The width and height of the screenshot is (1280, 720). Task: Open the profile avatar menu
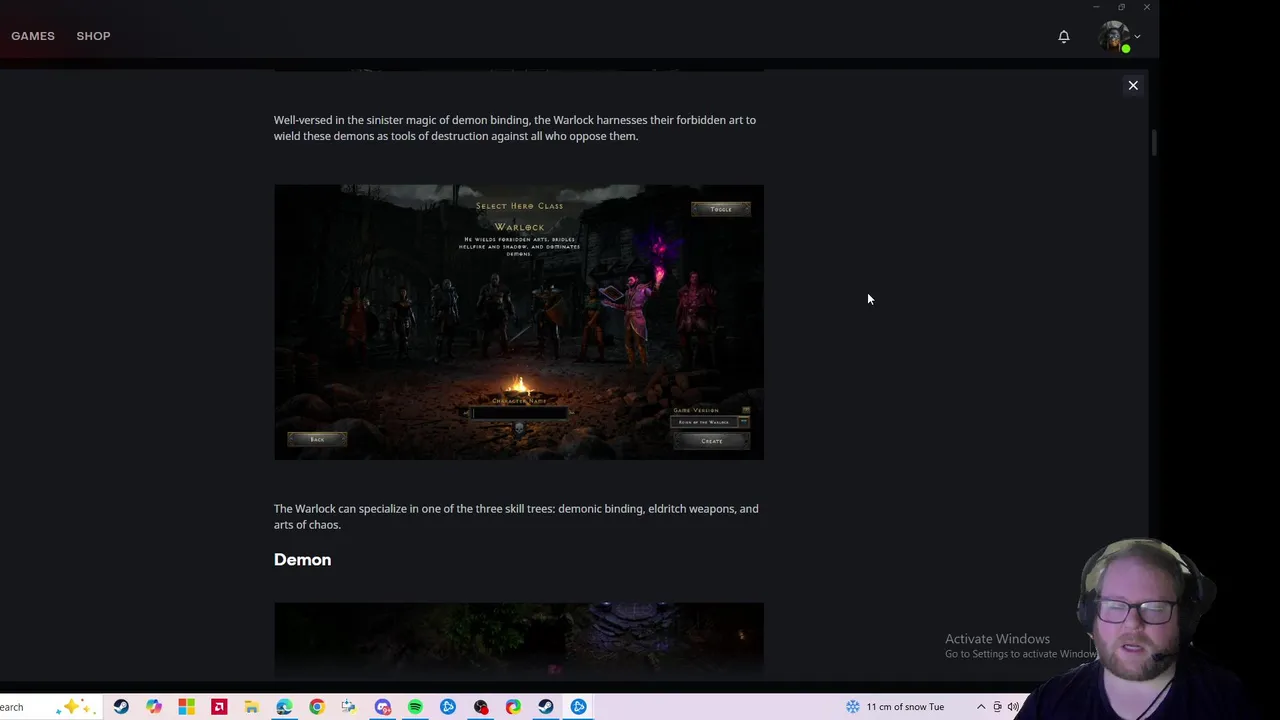click(x=1113, y=37)
